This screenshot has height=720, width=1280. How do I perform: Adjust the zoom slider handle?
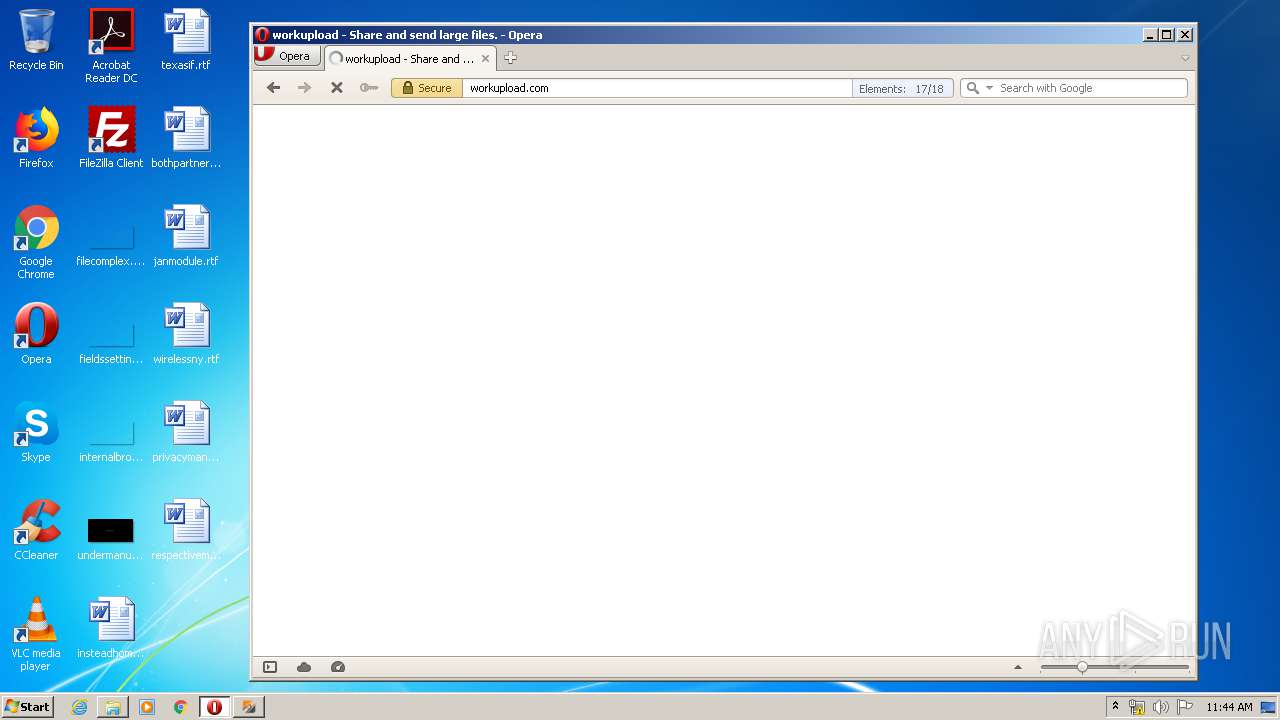click(1082, 667)
